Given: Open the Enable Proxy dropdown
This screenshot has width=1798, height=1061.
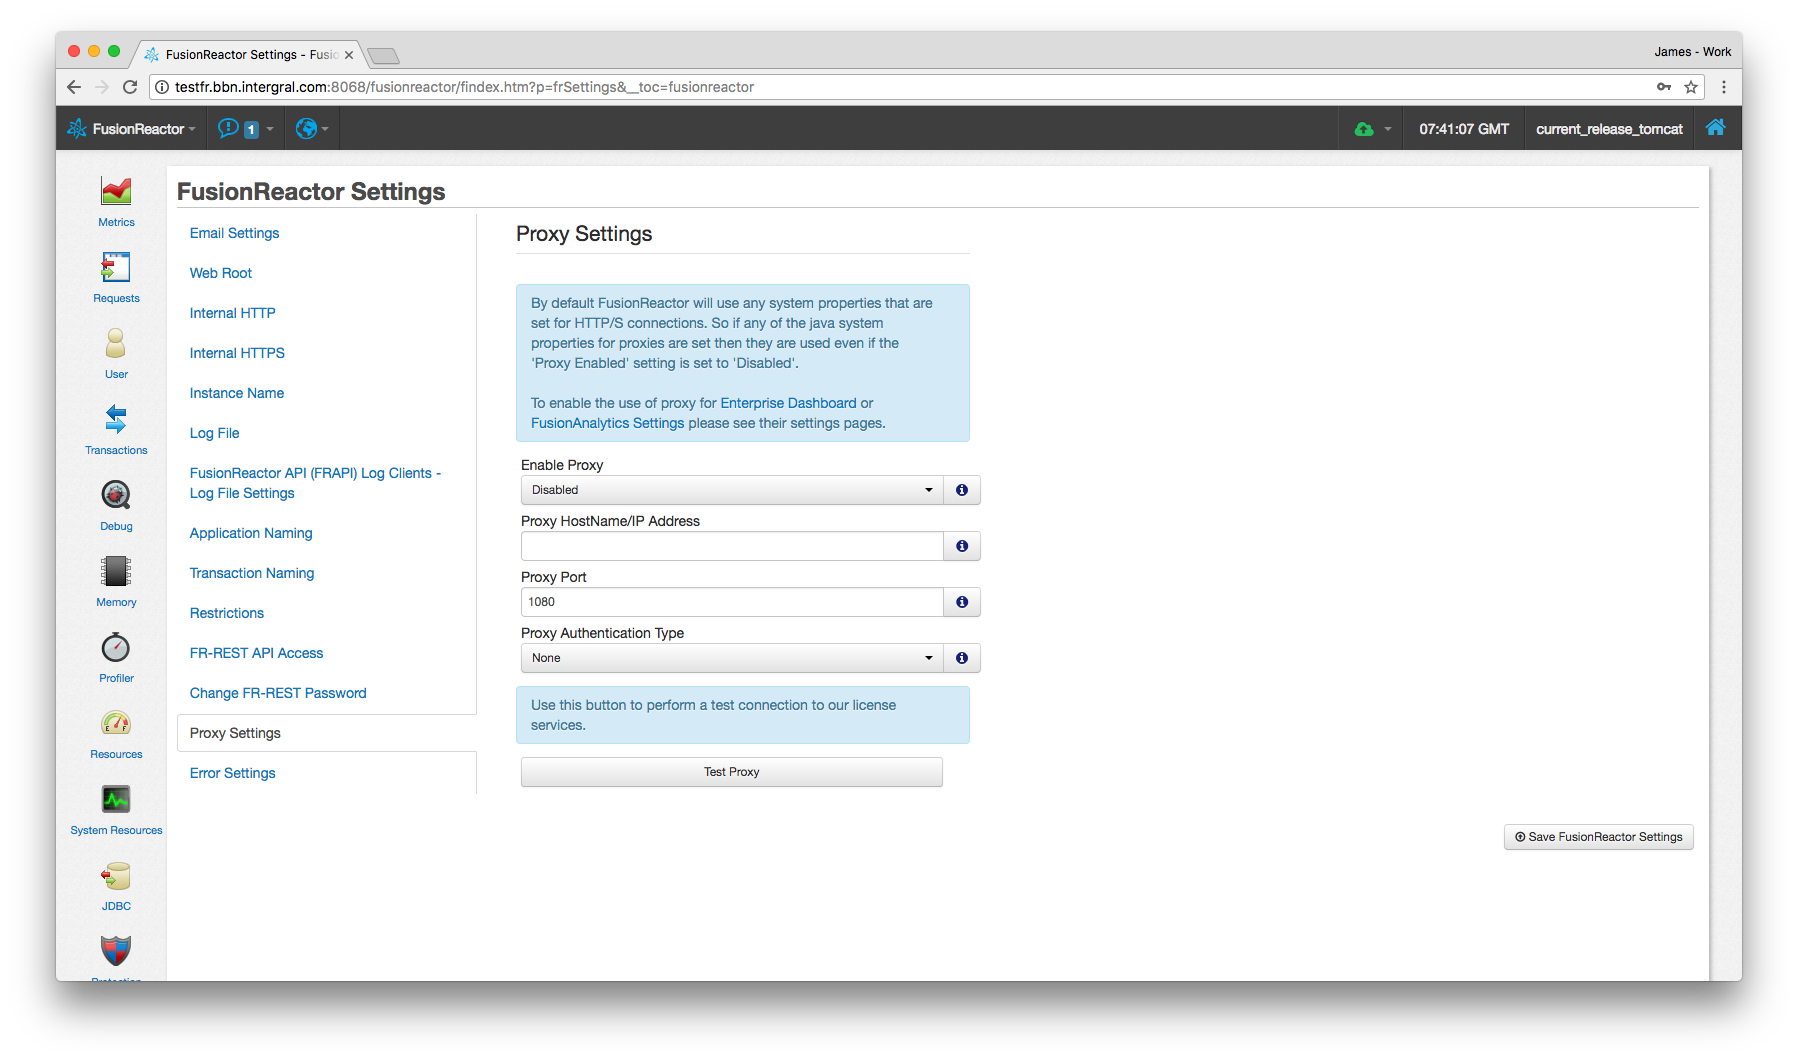Looking at the screenshot, I should tap(732, 490).
